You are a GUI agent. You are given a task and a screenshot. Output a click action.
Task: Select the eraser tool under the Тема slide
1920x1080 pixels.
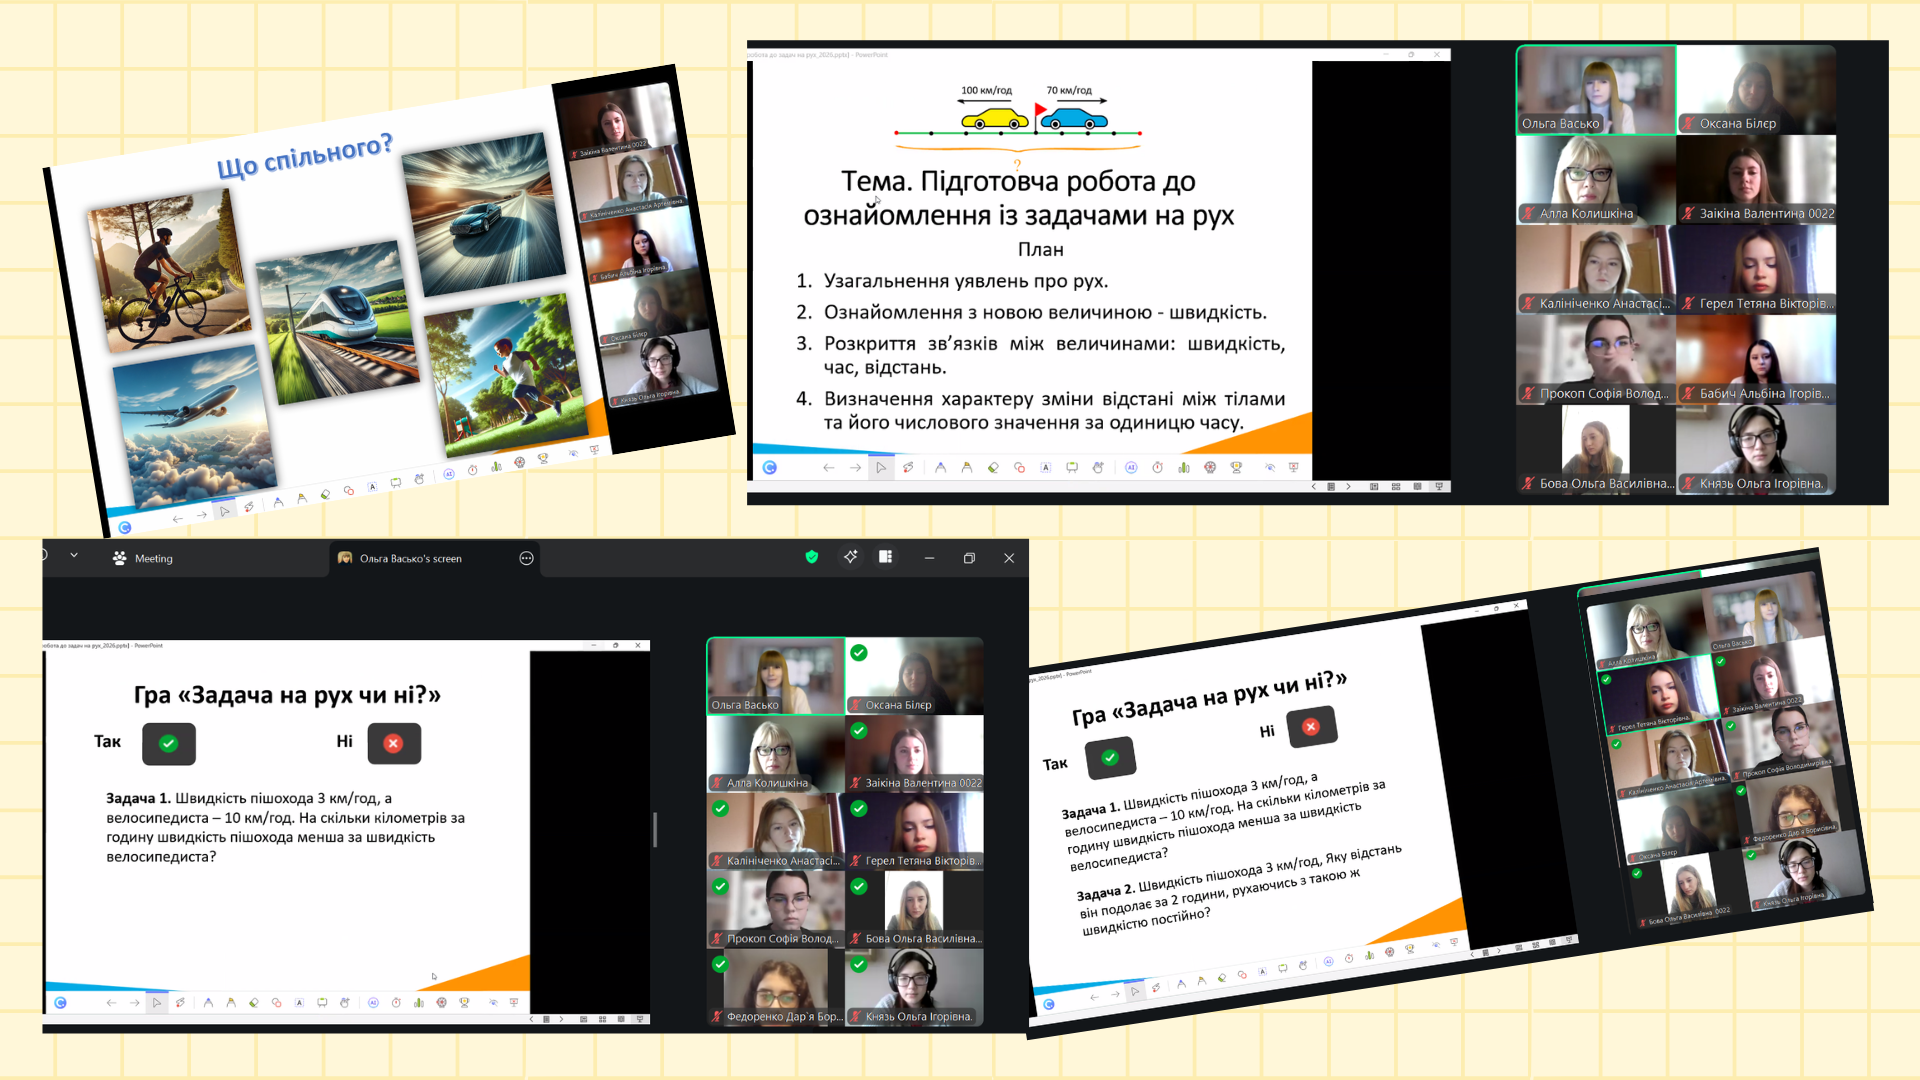[x=993, y=467]
